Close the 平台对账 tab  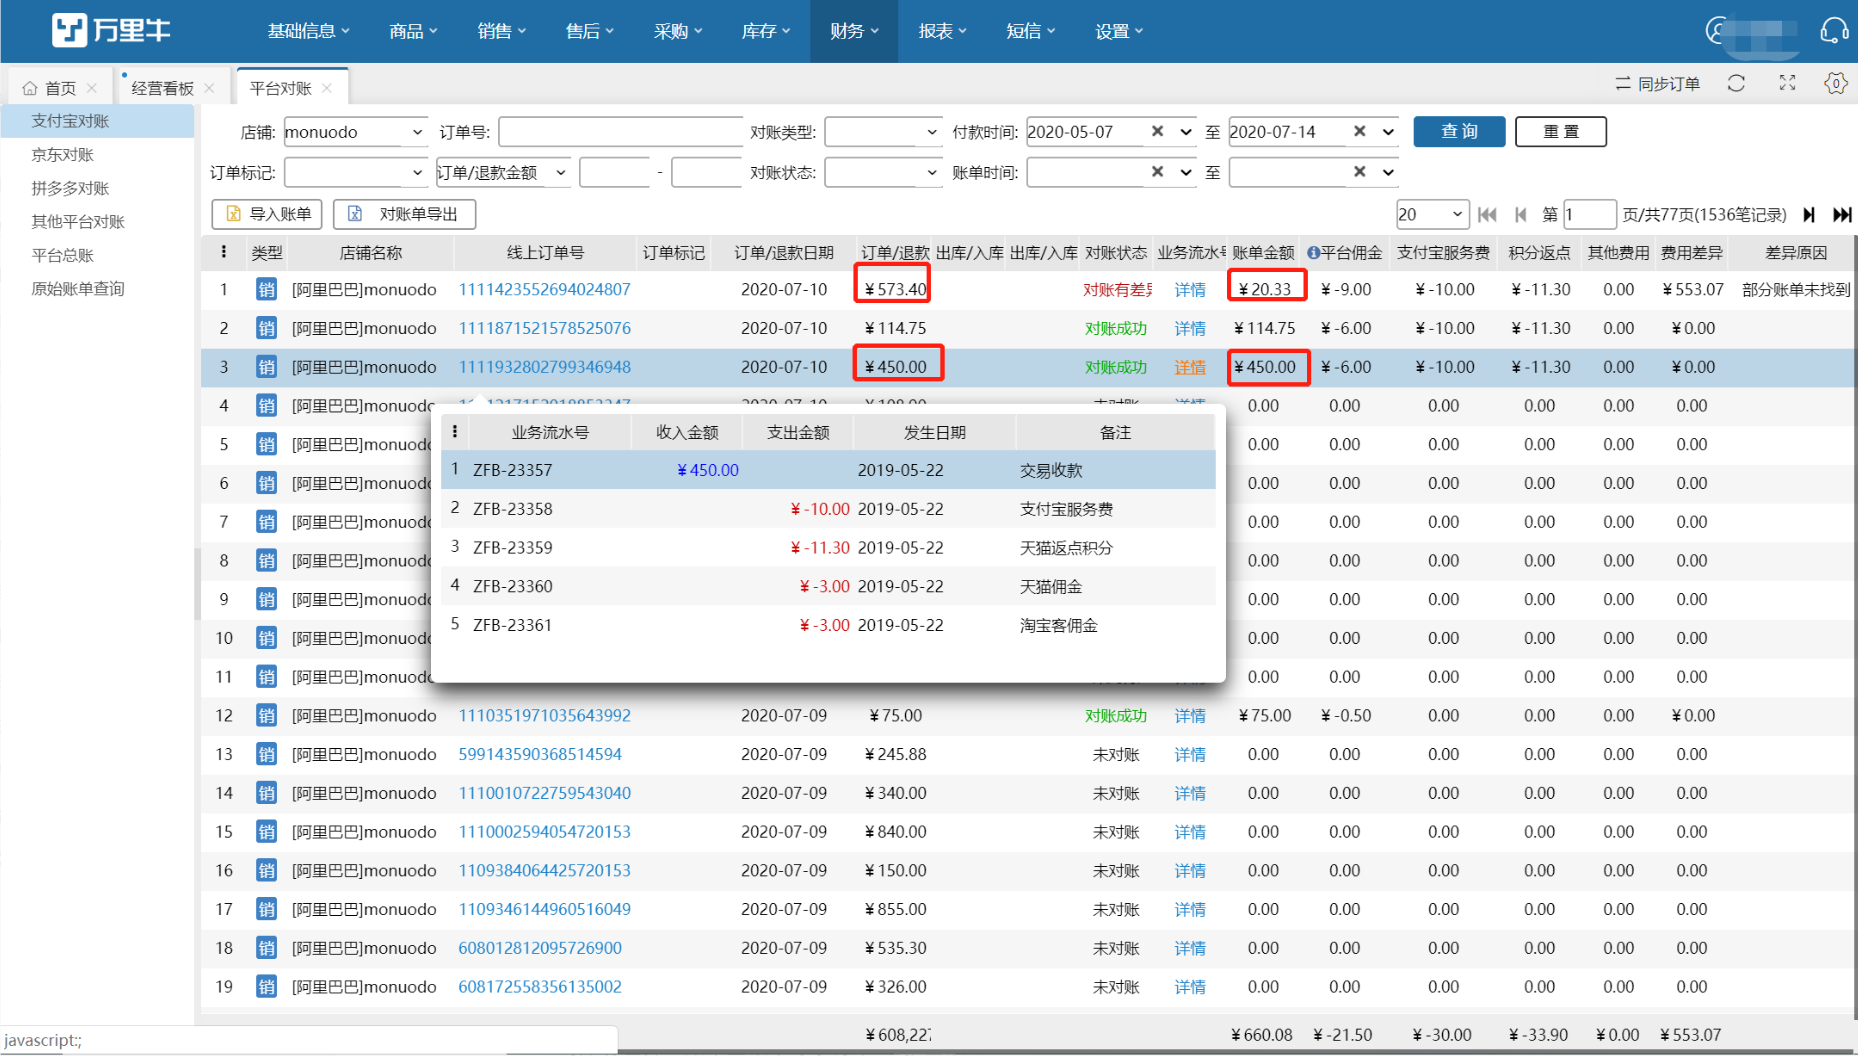[x=327, y=88]
